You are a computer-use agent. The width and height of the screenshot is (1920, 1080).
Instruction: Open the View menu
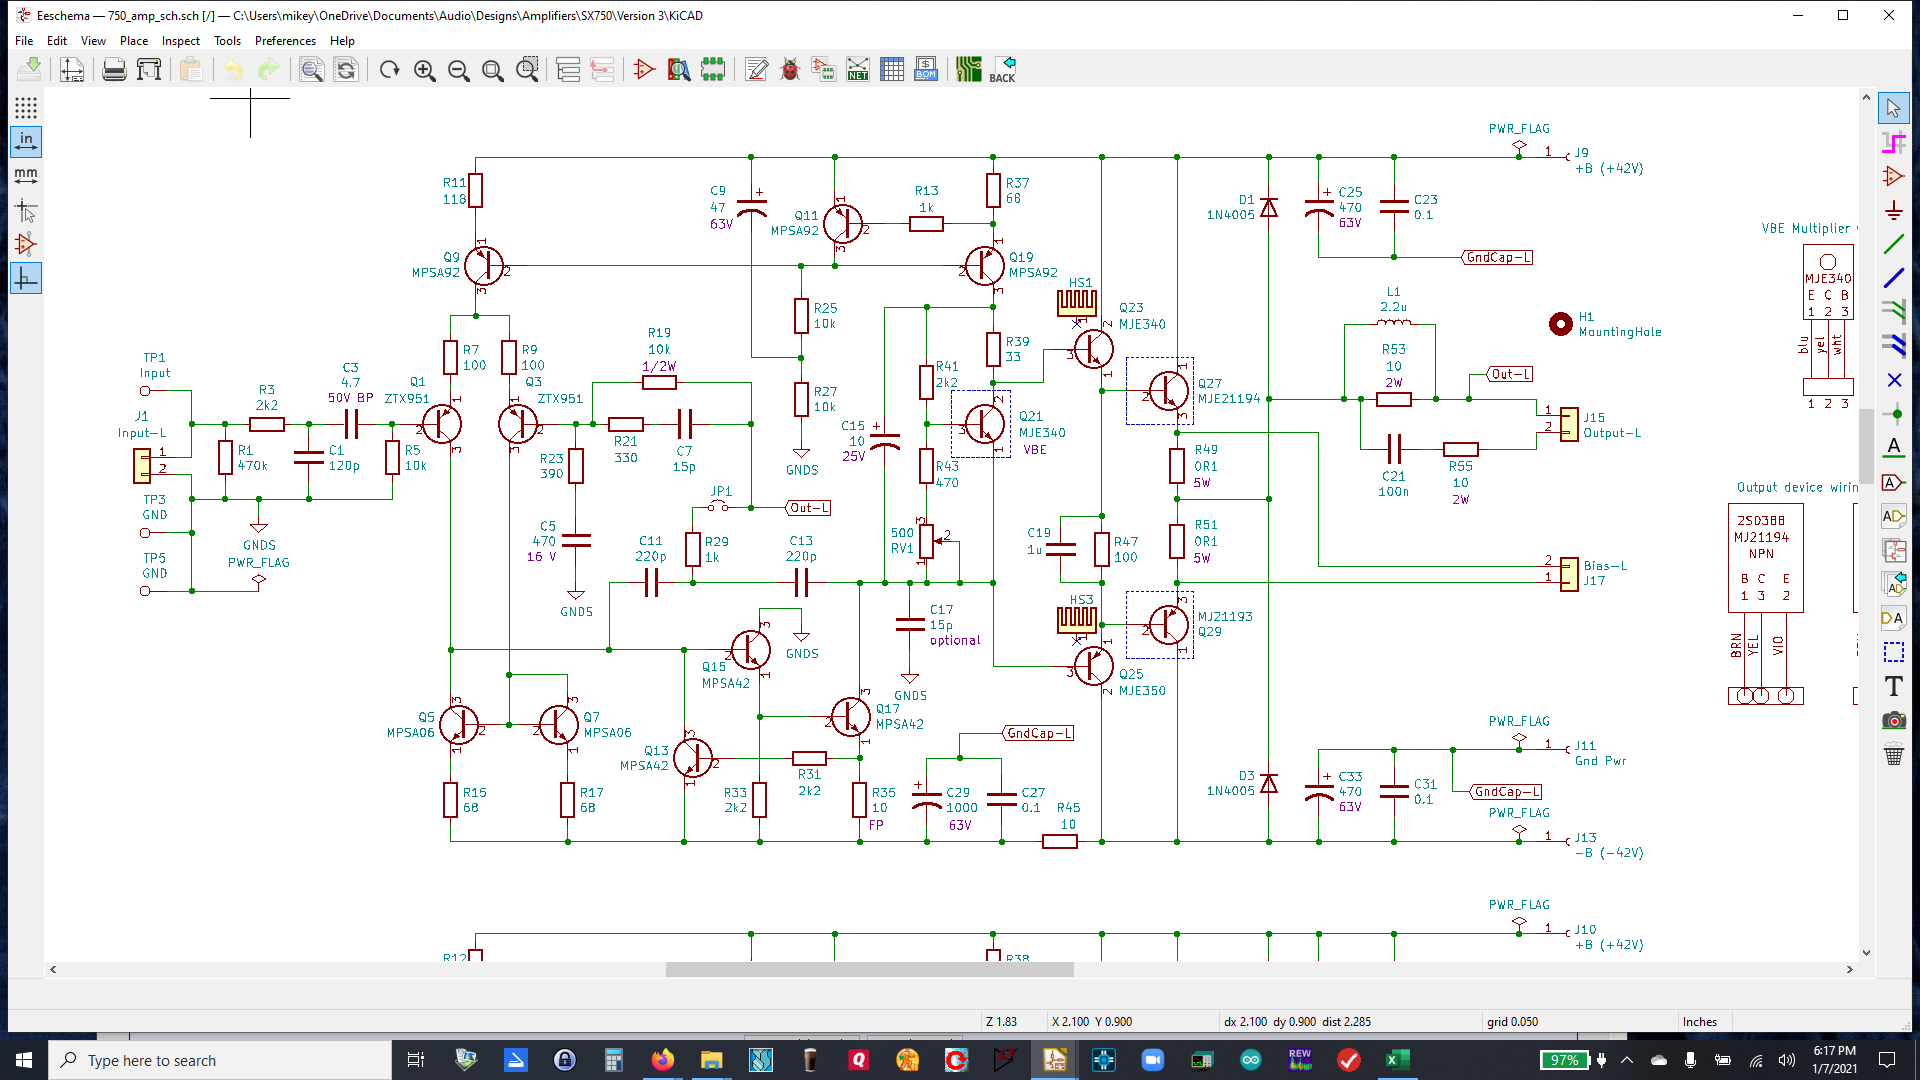click(x=93, y=41)
